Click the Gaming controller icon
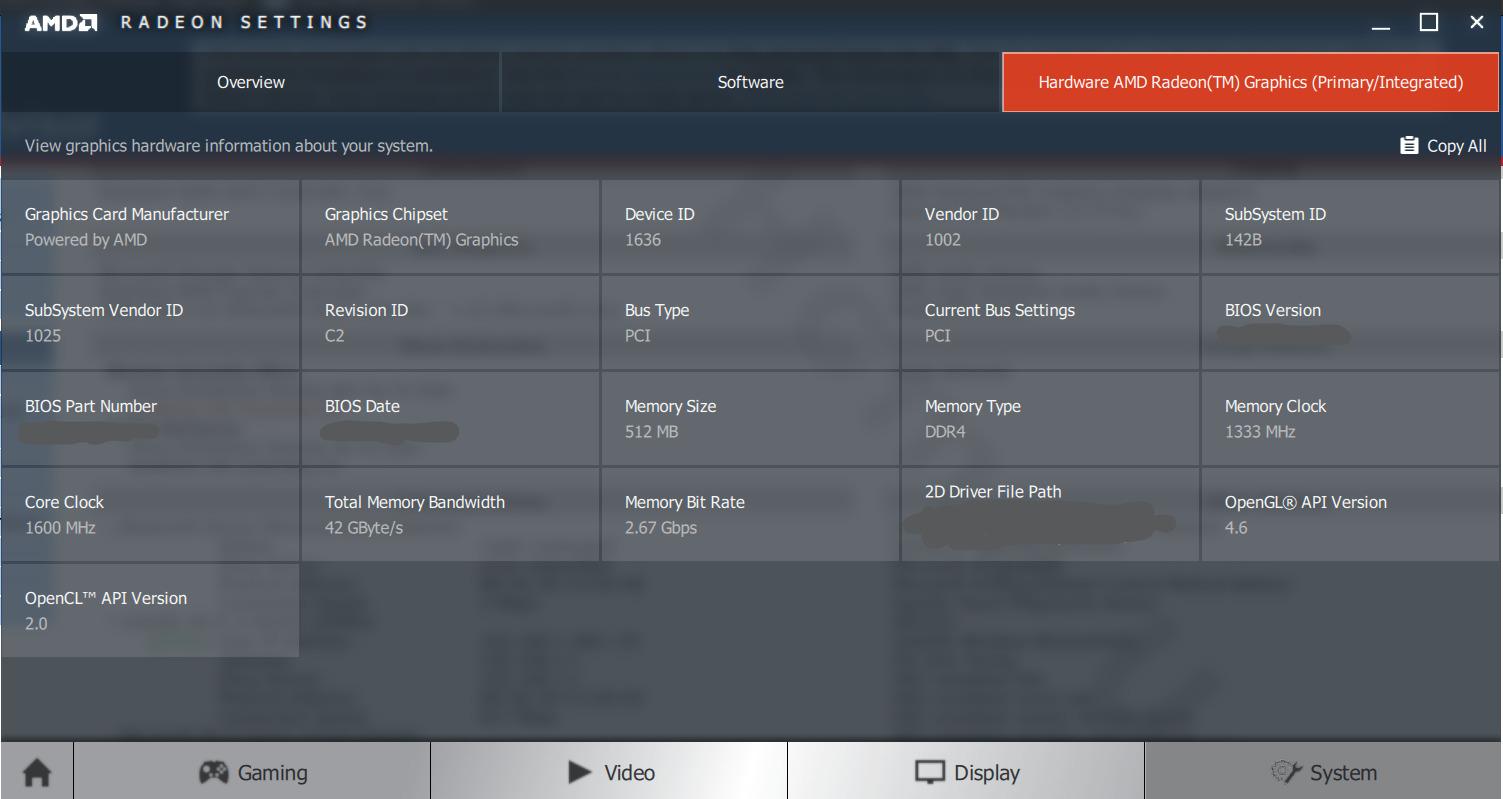Screen dimensions: 1503x799 pos(213,772)
